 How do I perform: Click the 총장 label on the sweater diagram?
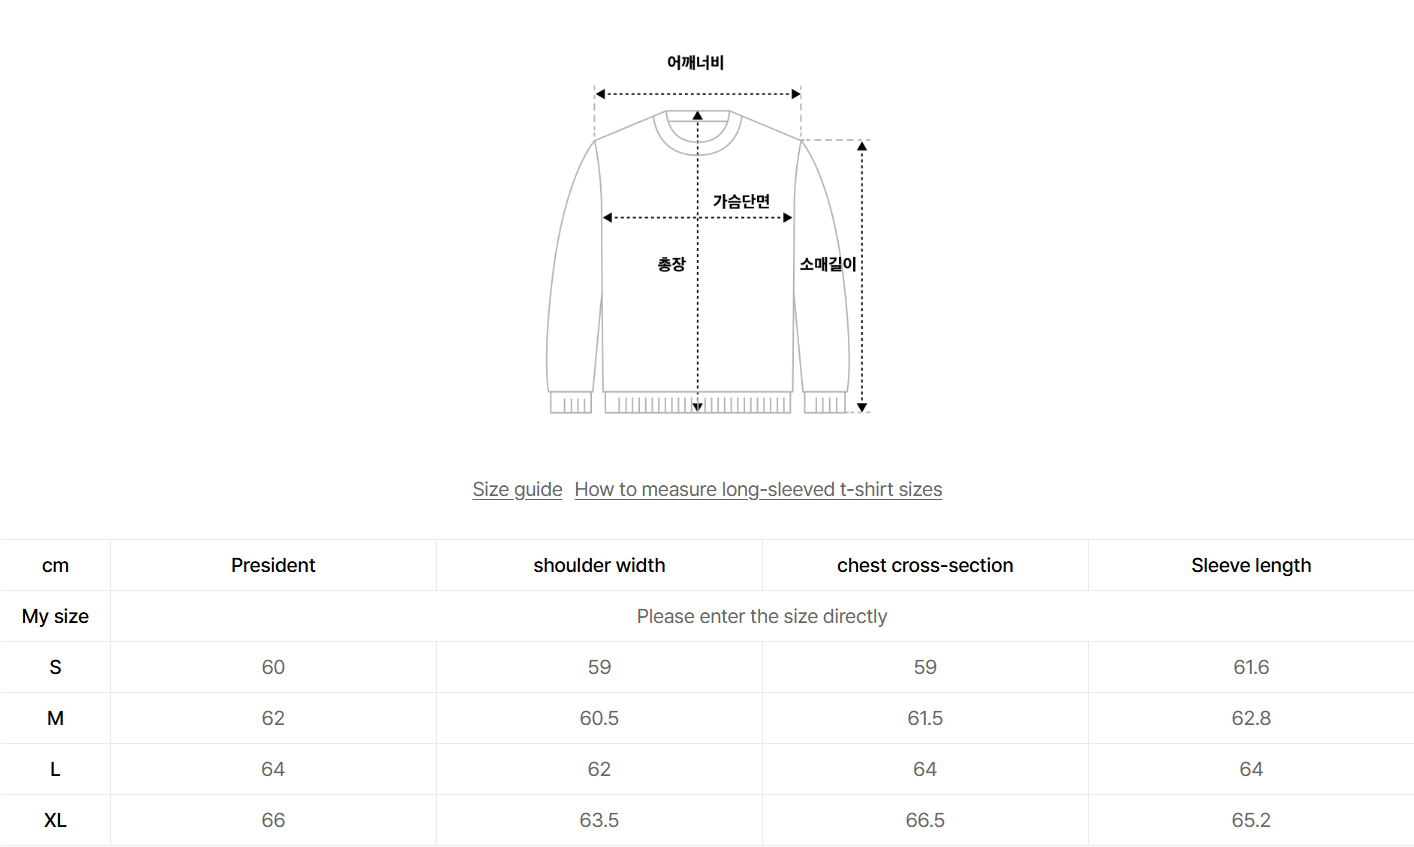click(x=671, y=264)
